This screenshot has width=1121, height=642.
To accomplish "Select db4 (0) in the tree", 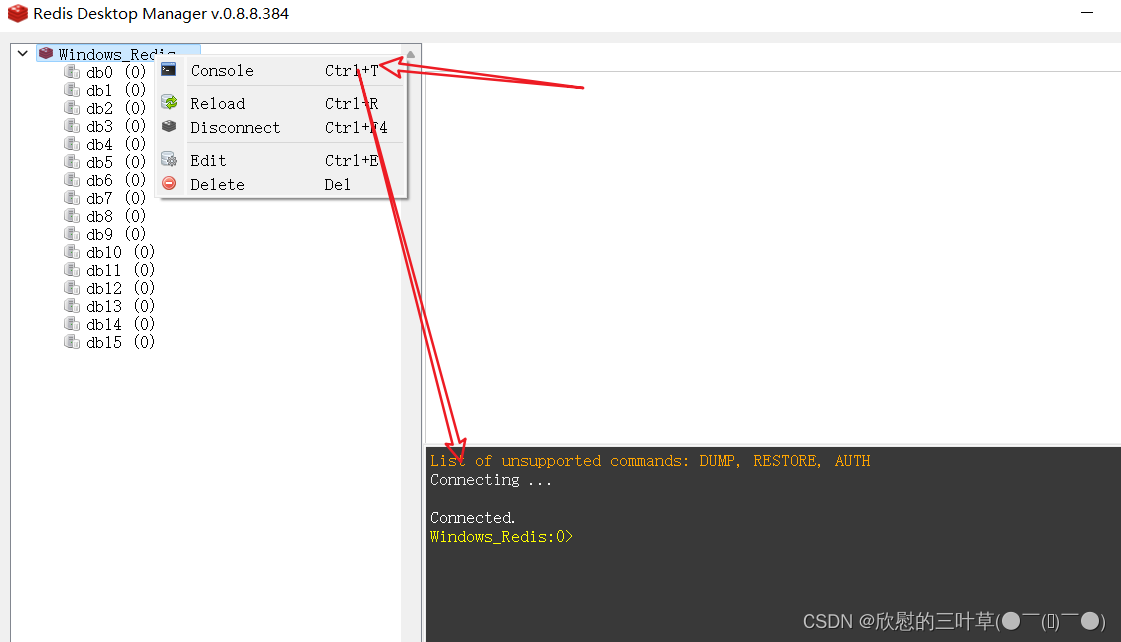I will click(x=116, y=144).
